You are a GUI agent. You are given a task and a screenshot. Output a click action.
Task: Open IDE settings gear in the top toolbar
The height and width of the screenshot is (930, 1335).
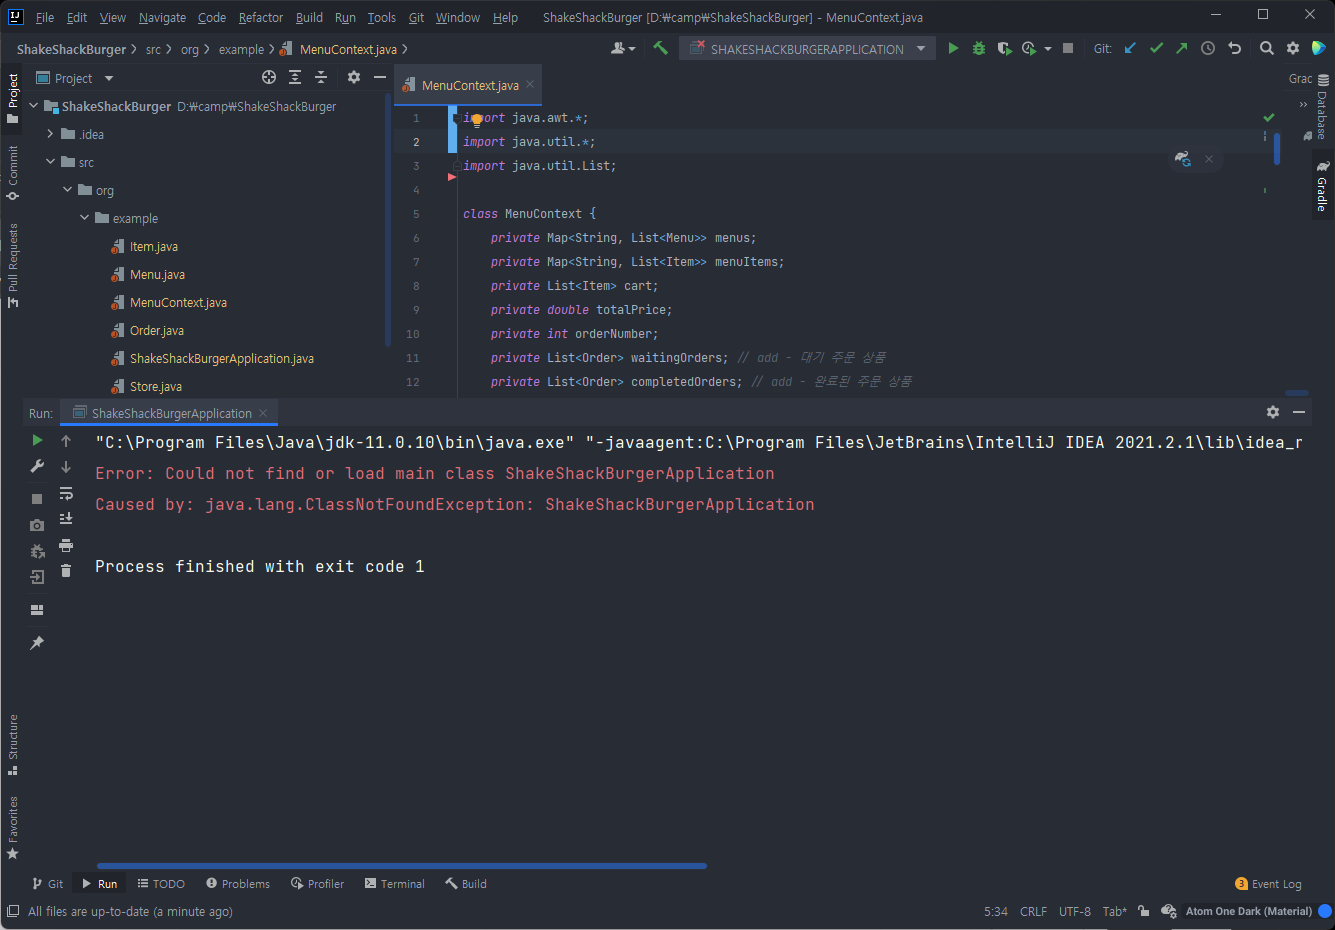click(1293, 48)
